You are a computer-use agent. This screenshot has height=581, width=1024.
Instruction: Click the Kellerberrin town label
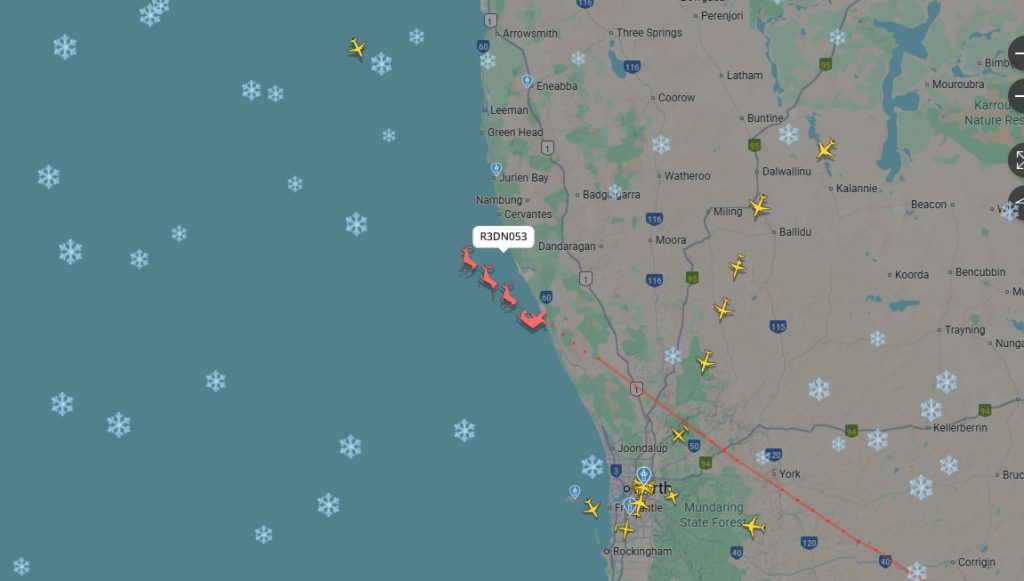[960, 428]
